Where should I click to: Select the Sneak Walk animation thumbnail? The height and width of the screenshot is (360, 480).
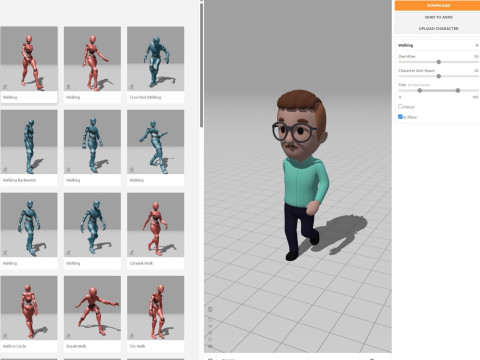[92, 308]
